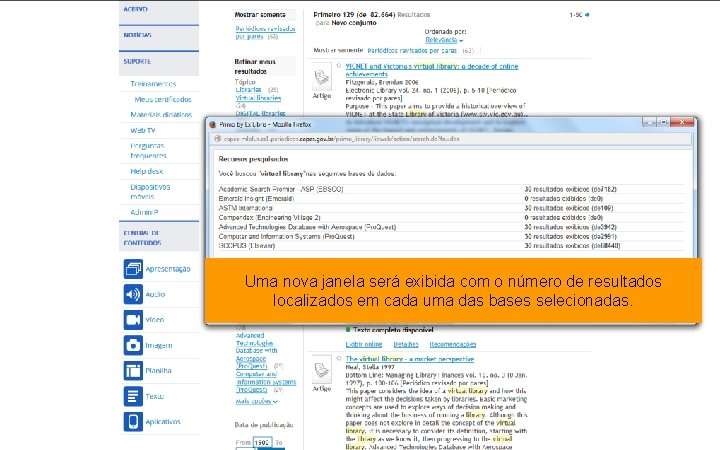Click the site identity icon in the popup address bar
The image size is (720, 450).
[x=218, y=138]
